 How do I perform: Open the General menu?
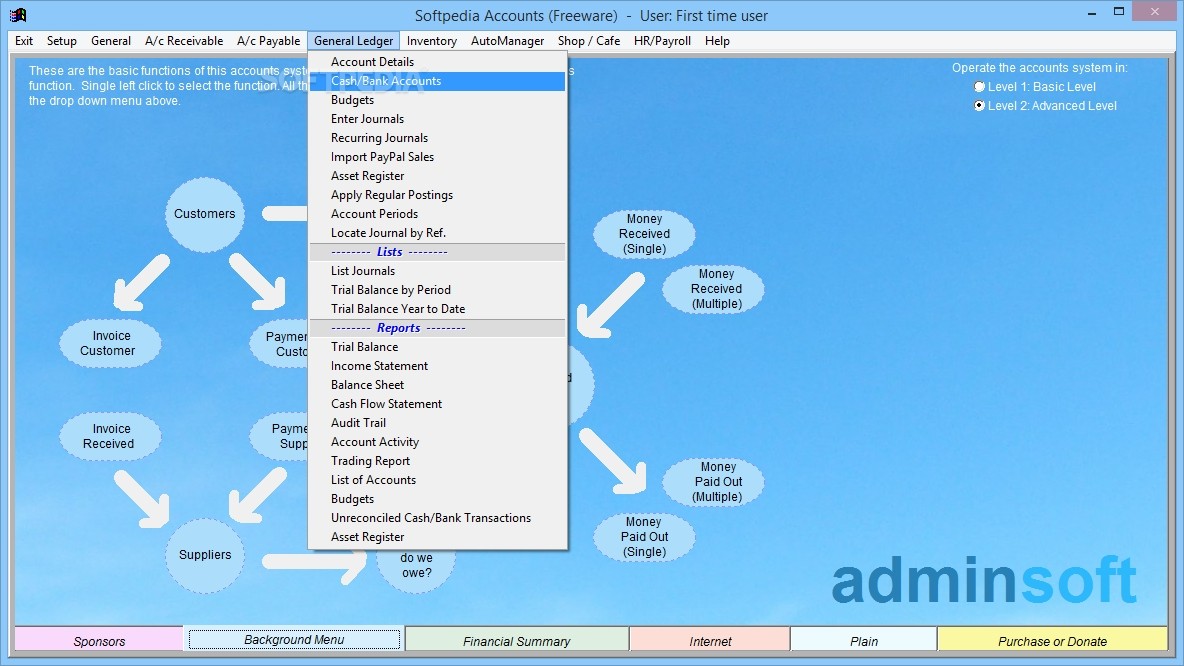111,41
